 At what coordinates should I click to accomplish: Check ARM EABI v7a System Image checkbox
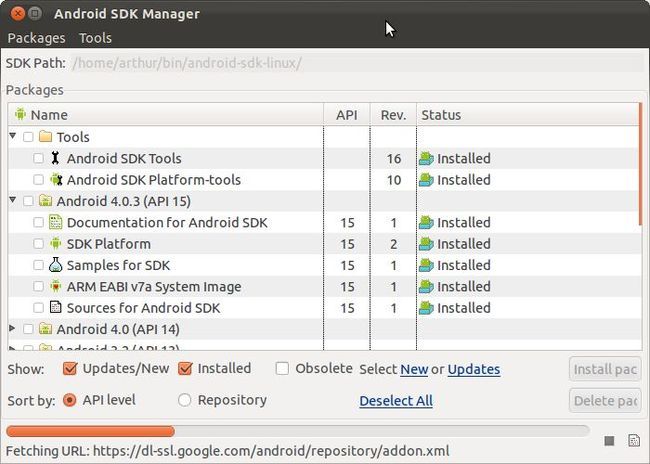39,287
